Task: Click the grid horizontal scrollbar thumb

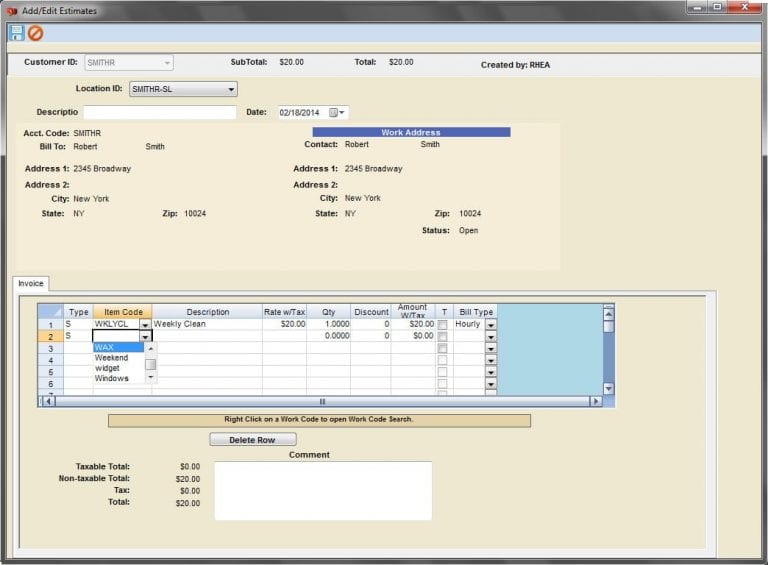Action: (x=322, y=401)
